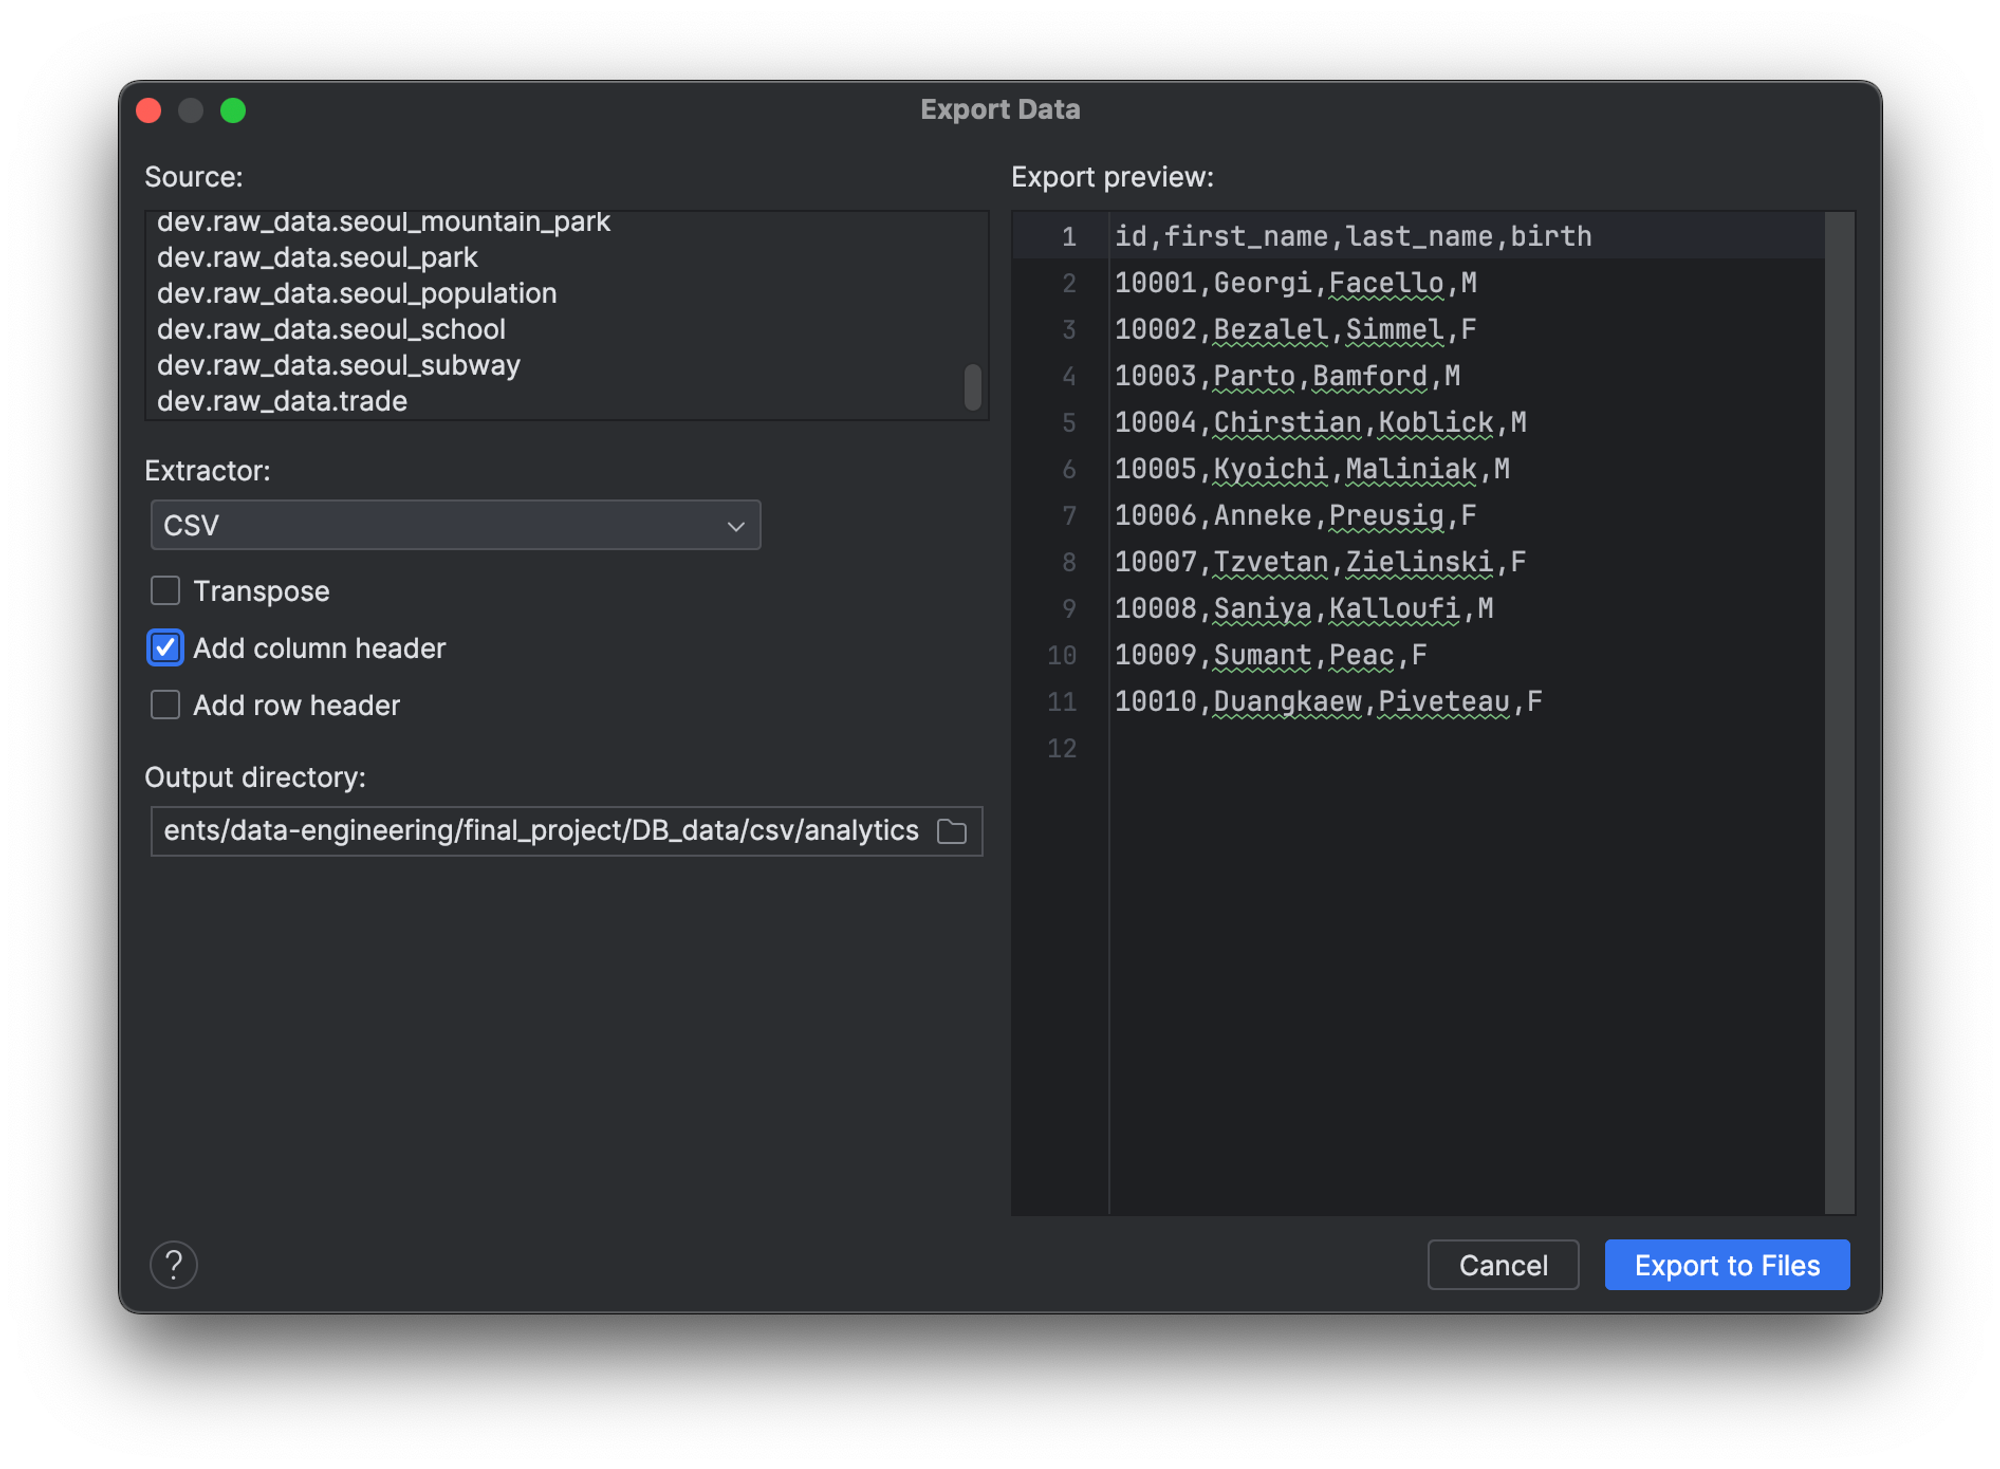
Task: Open the help question mark button
Action: (174, 1265)
